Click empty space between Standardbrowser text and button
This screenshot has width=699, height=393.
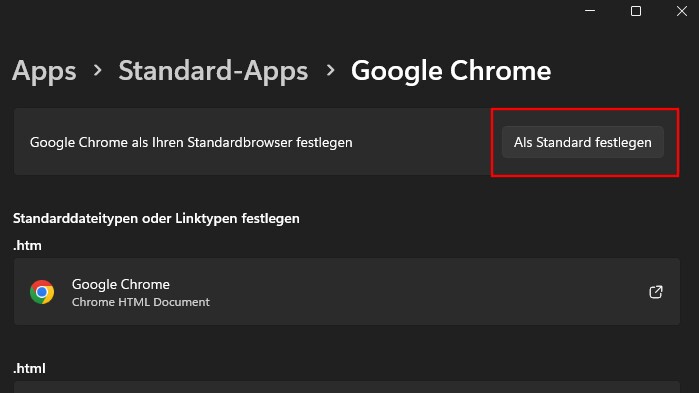pos(424,142)
